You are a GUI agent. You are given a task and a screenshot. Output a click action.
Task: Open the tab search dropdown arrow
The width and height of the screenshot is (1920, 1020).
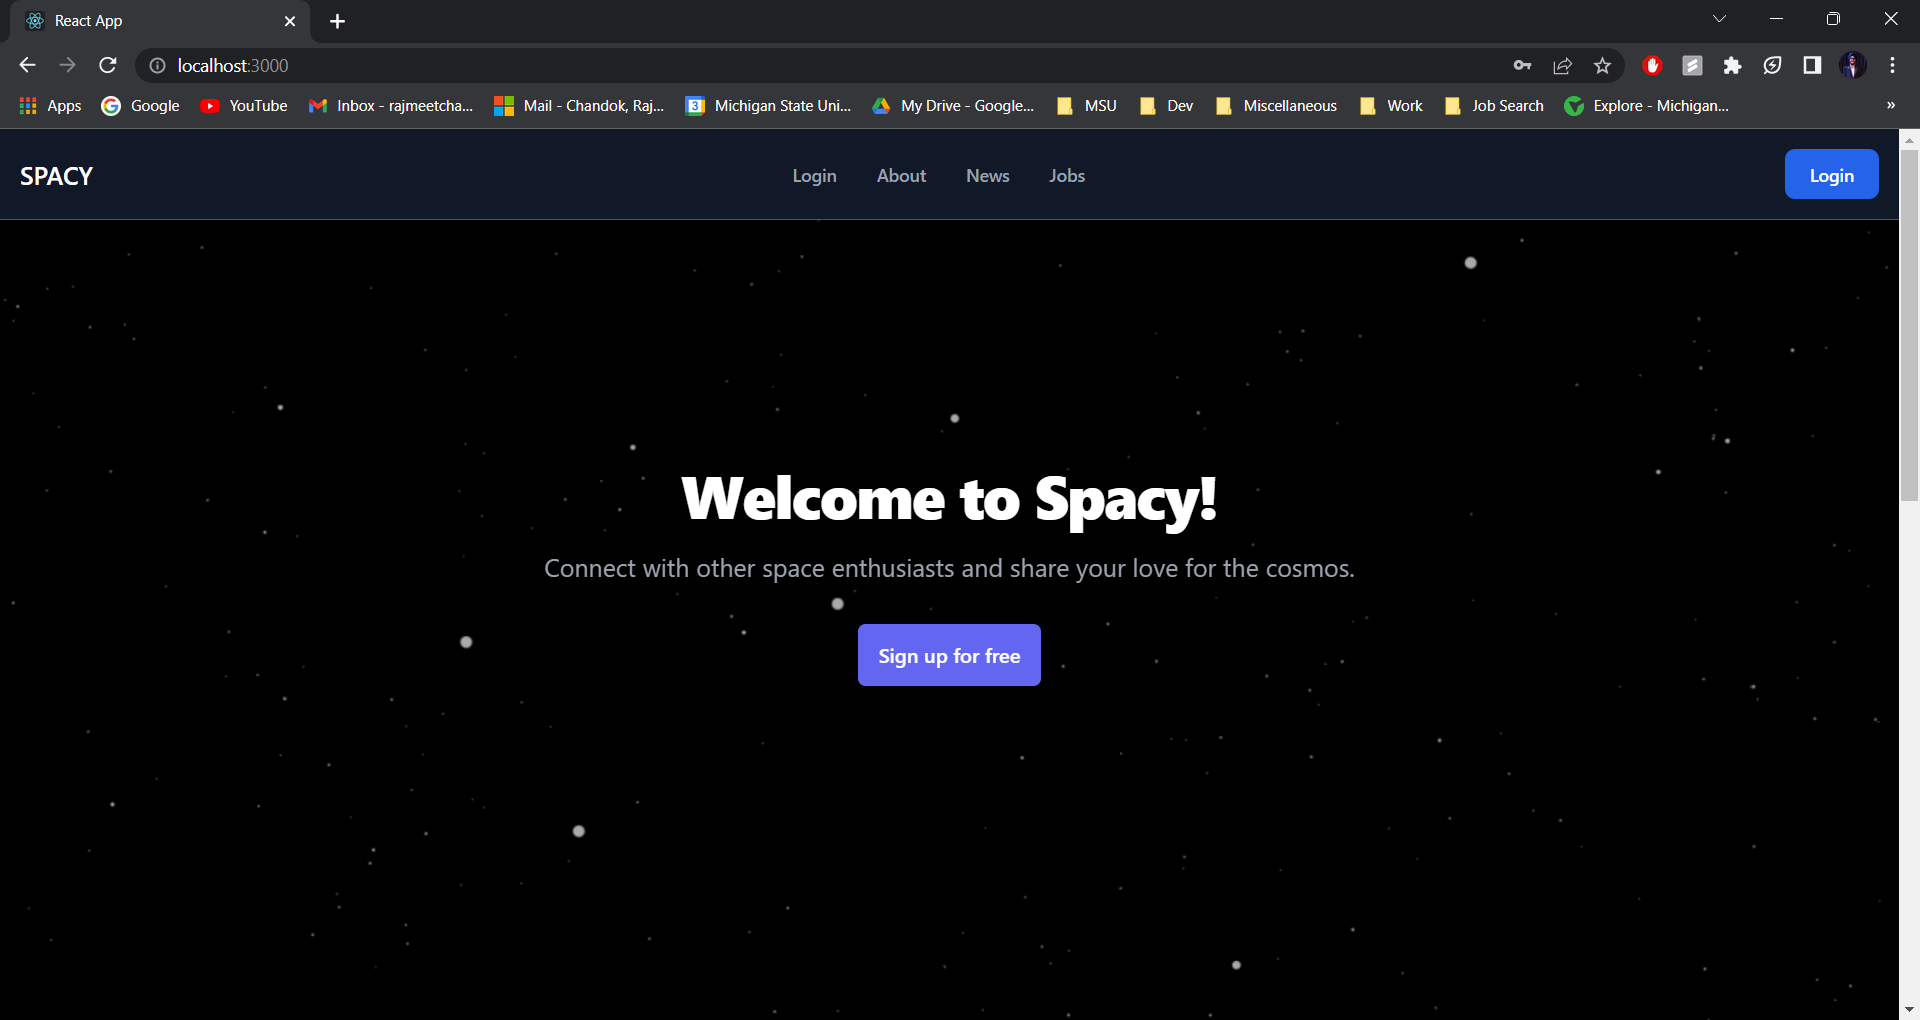coord(1719,19)
